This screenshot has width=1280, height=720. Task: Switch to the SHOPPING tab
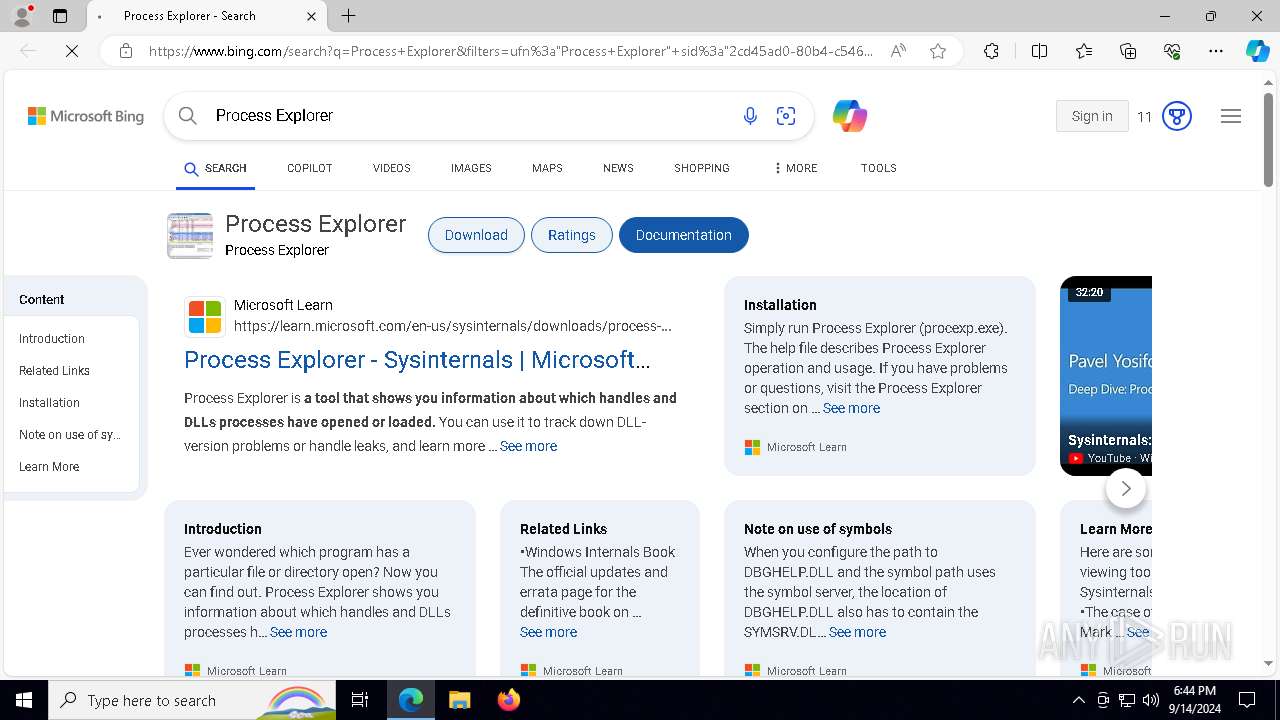[702, 168]
